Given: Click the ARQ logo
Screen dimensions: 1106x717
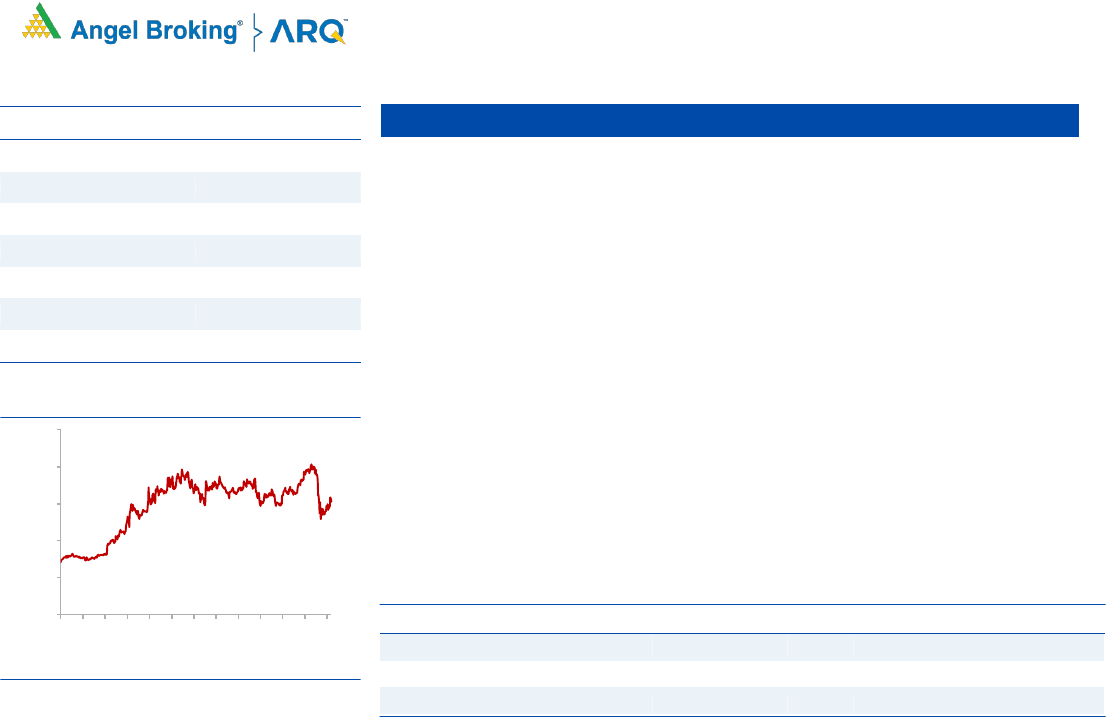Looking at the screenshot, I should (x=308, y=32).
